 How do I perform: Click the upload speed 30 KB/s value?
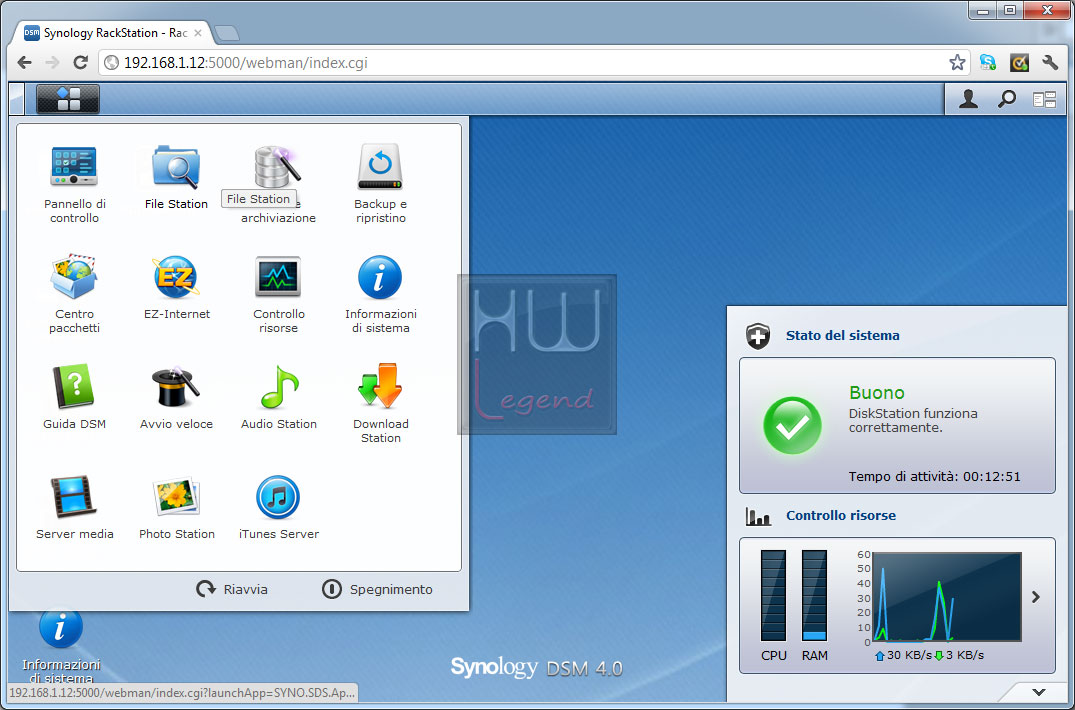909,655
